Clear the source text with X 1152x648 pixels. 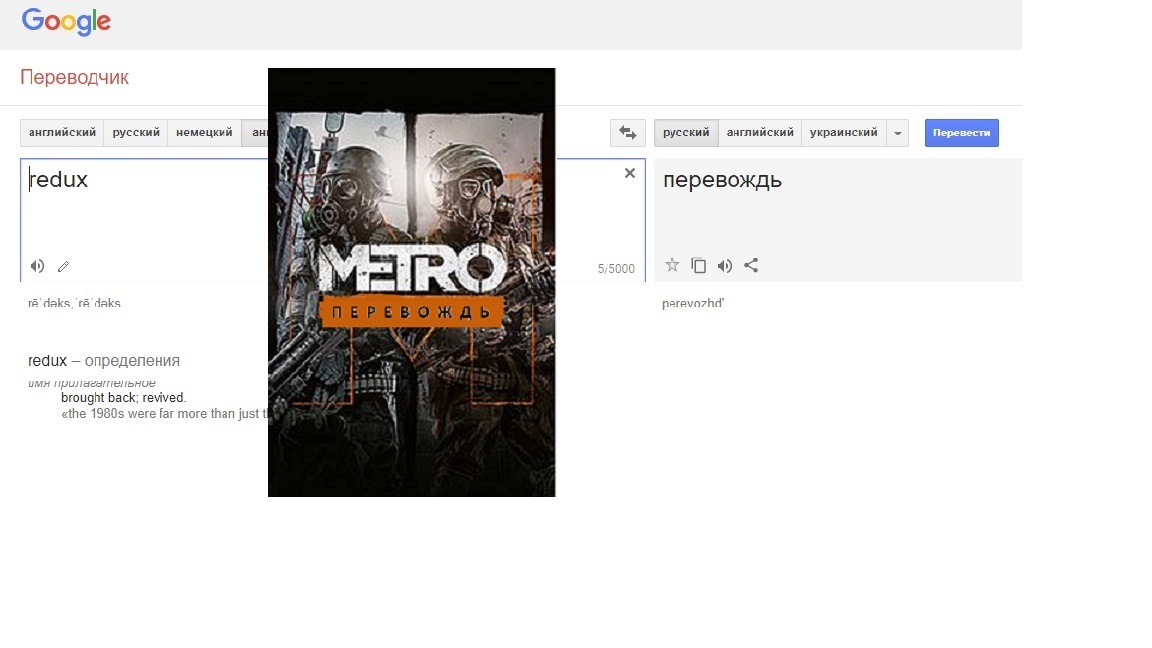(630, 173)
